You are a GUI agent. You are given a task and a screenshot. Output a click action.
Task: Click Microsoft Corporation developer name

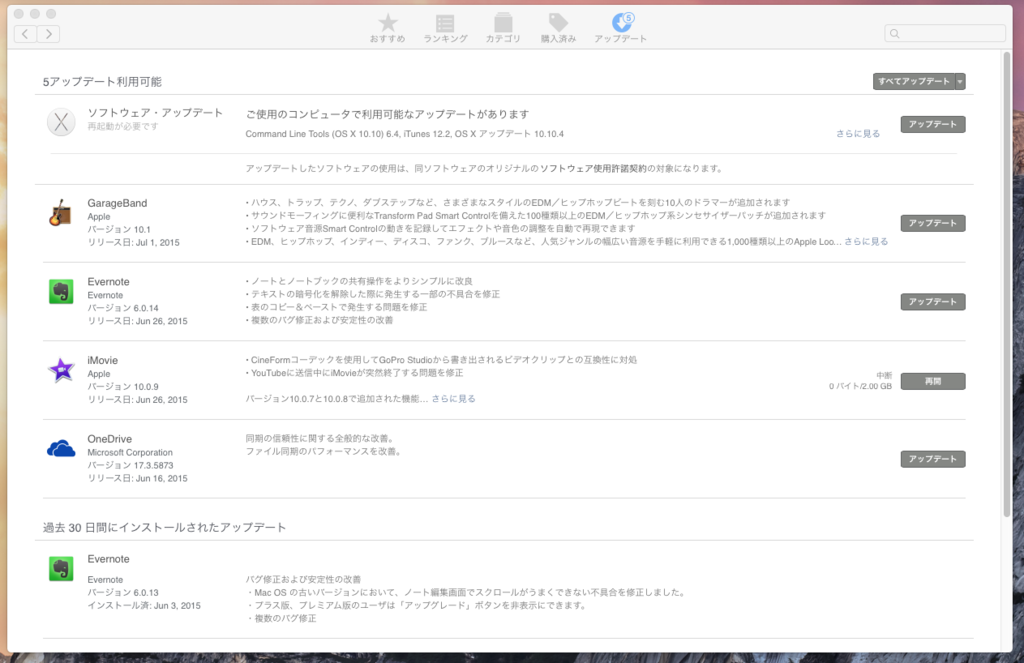(x=130, y=453)
